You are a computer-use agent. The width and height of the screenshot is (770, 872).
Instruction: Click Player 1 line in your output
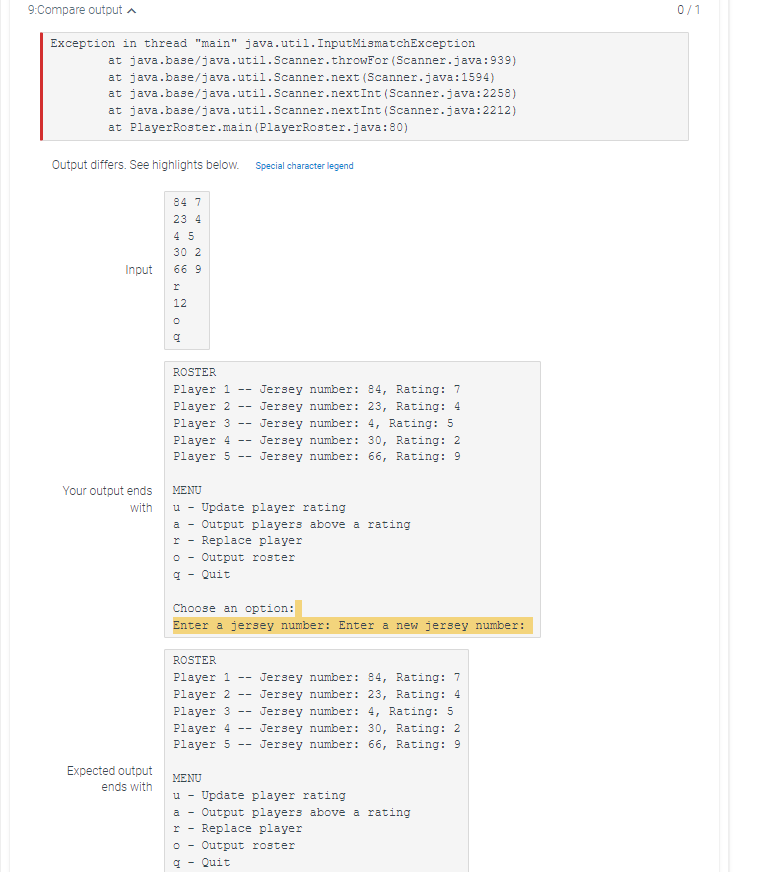coord(316,389)
